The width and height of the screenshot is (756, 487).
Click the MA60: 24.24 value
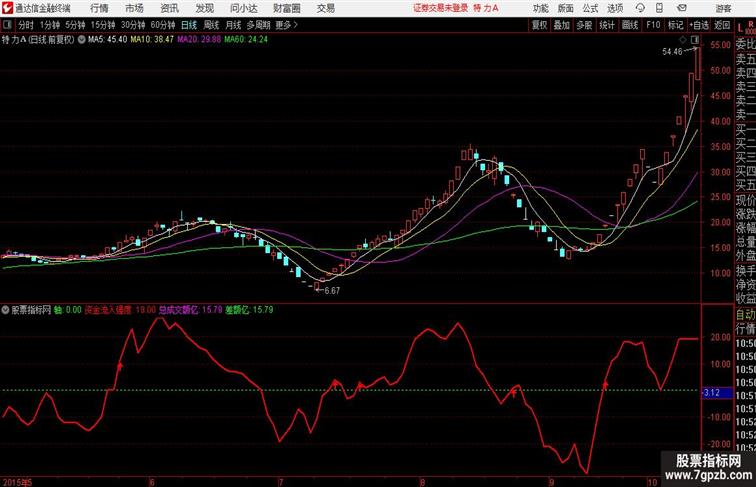pos(246,39)
